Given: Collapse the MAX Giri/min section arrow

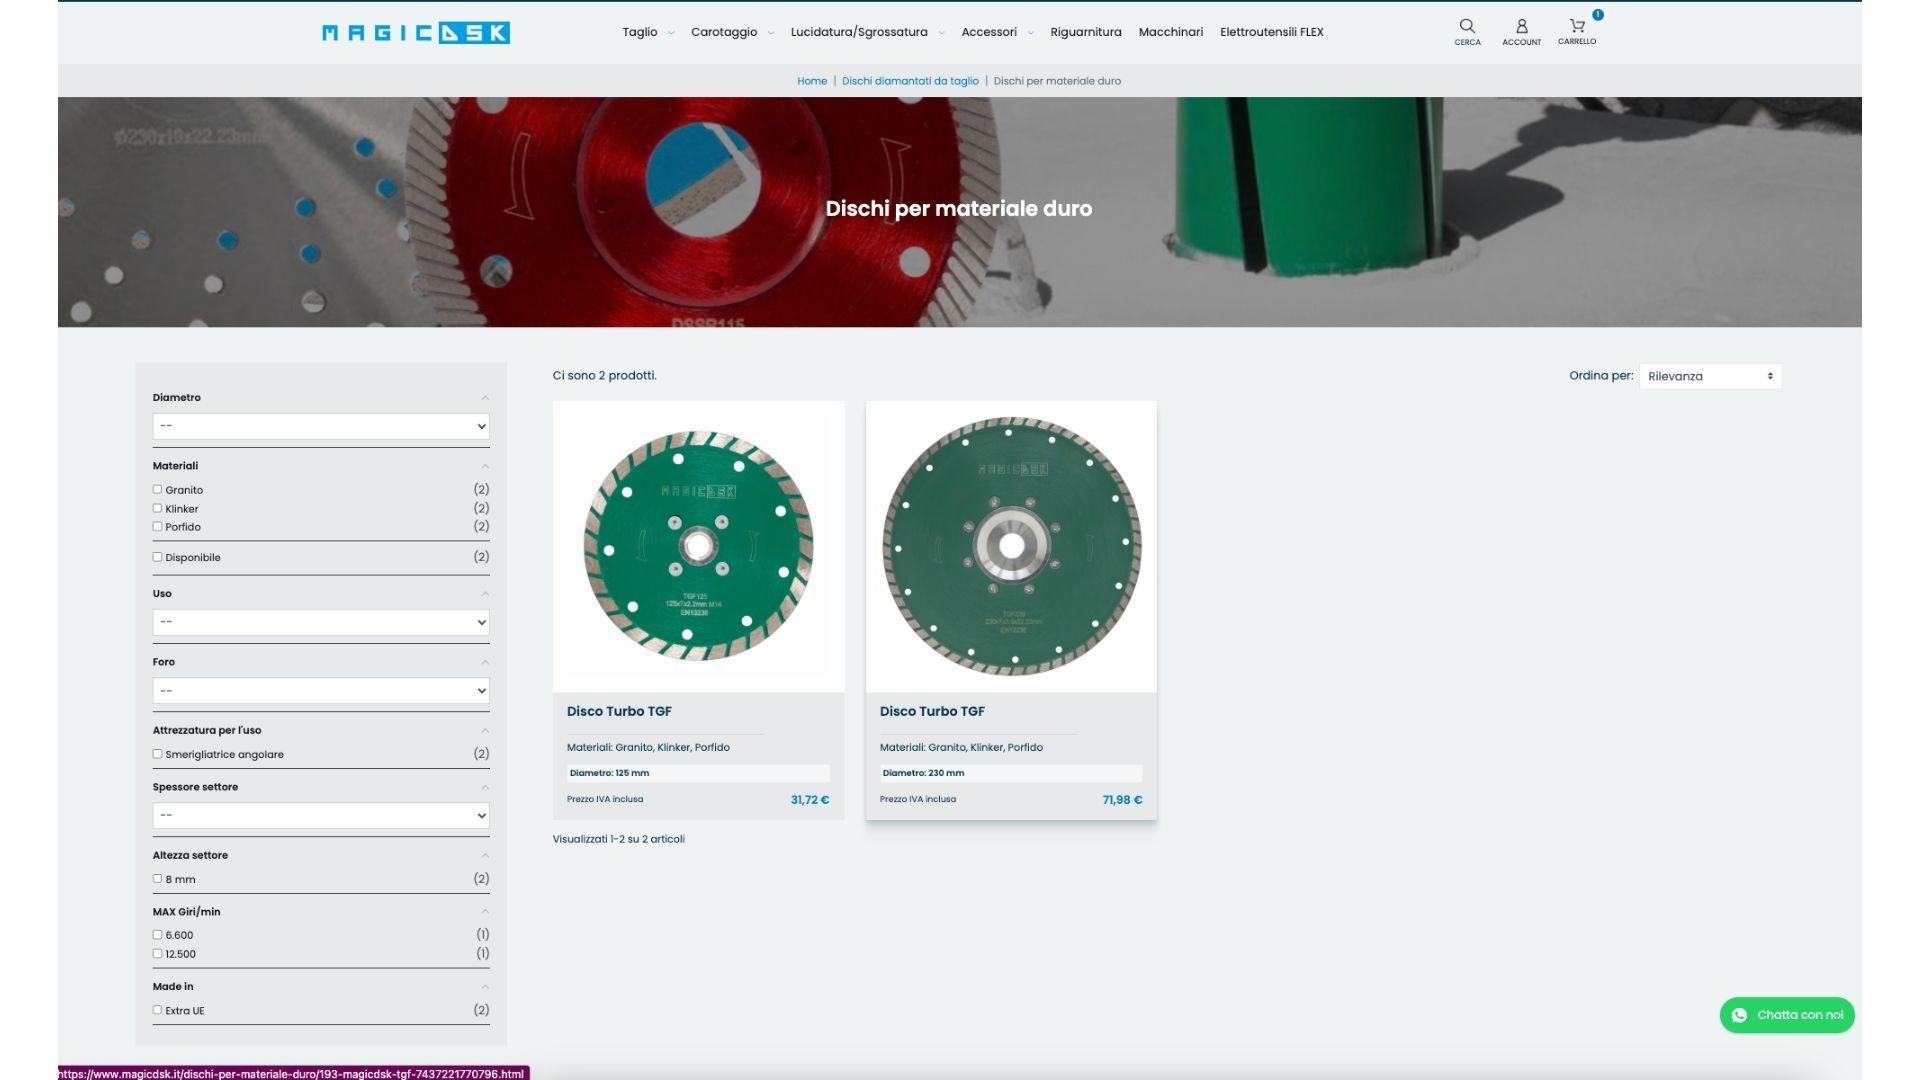Looking at the screenshot, I should [x=485, y=912].
